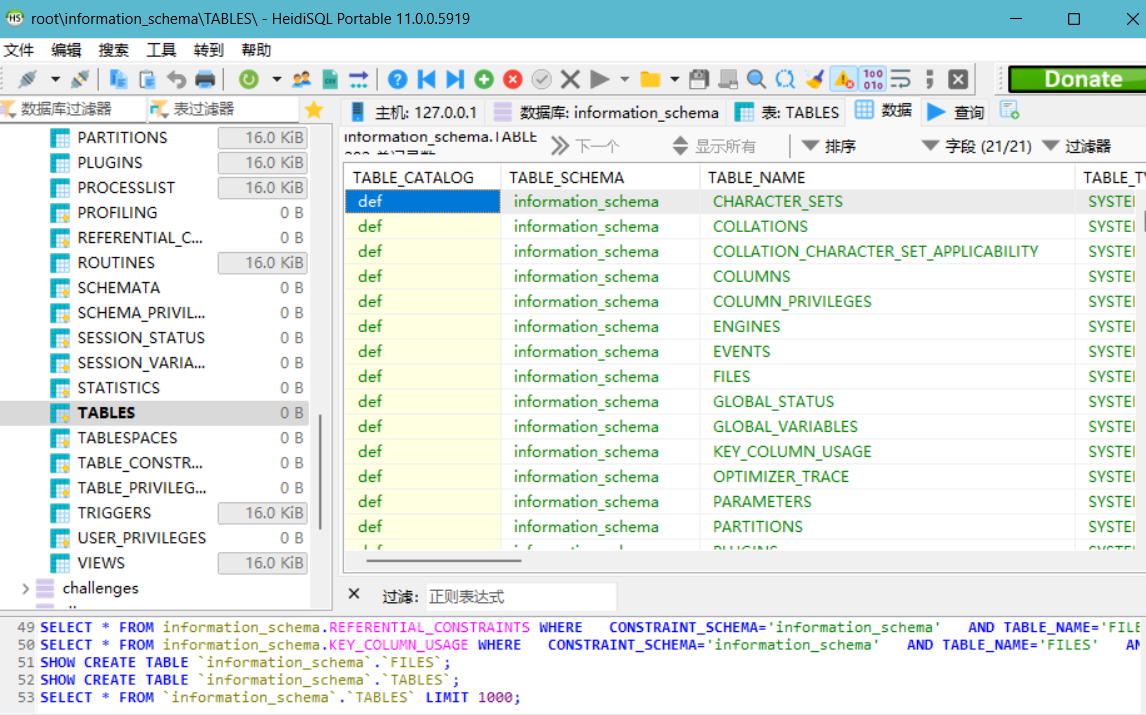
Task: Toggle stop on errors warning icon
Action: tap(844, 79)
